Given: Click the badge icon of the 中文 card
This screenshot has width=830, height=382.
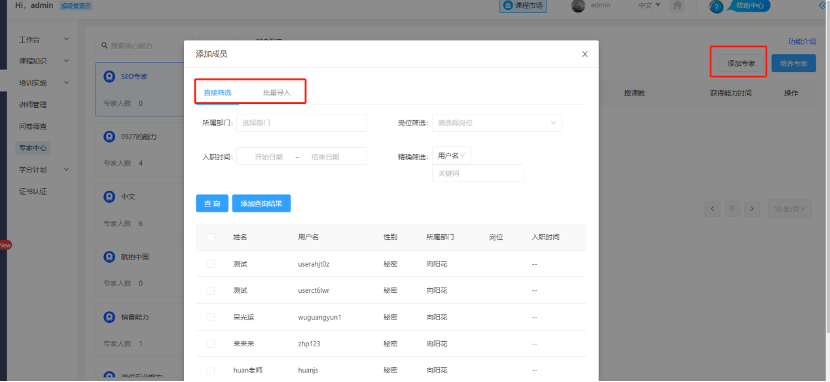Looking at the screenshot, I should coord(109,197).
